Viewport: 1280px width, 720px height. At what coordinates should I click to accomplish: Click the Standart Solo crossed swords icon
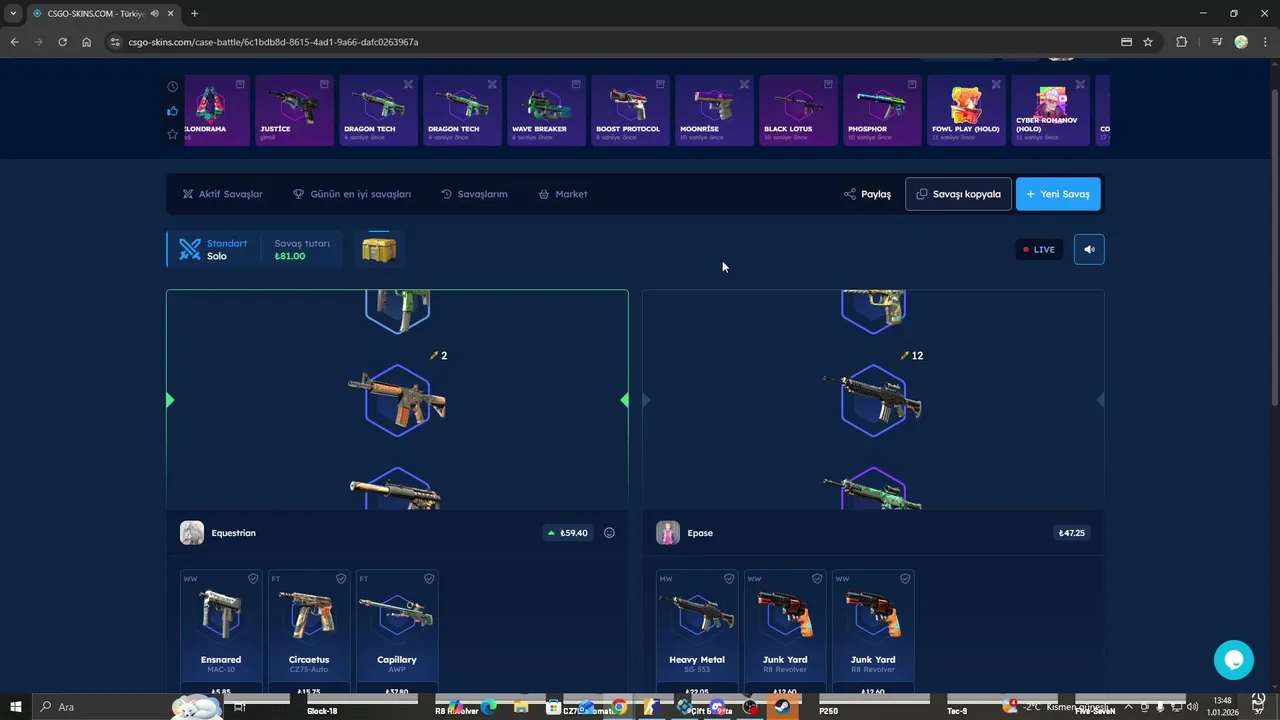pyautogui.click(x=190, y=249)
